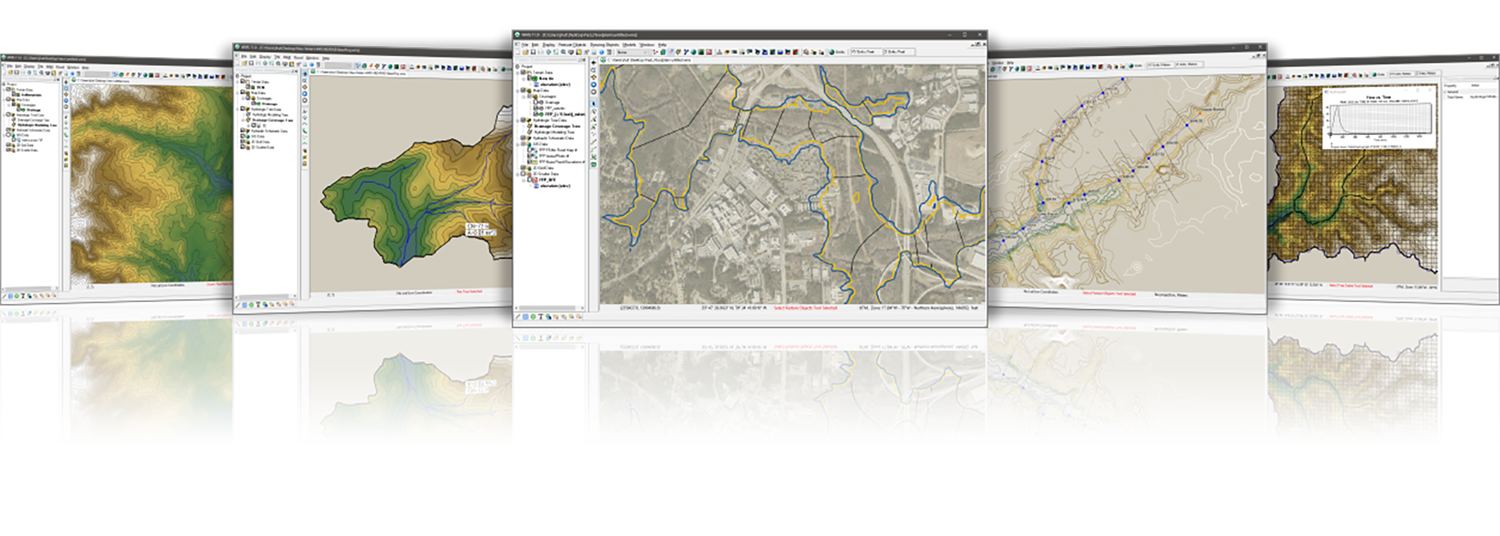
Task: Select Drainage Coverage Tree in center window
Action: [557, 126]
